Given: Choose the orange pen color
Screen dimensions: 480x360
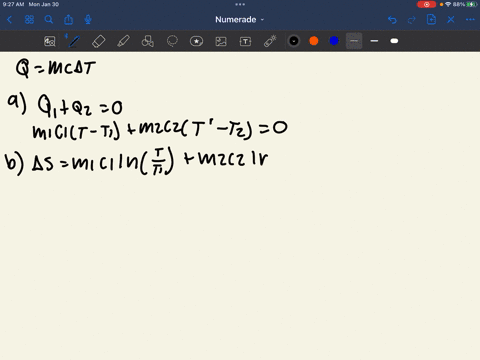Looking at the screenshot, I should [x=314, y=41].
